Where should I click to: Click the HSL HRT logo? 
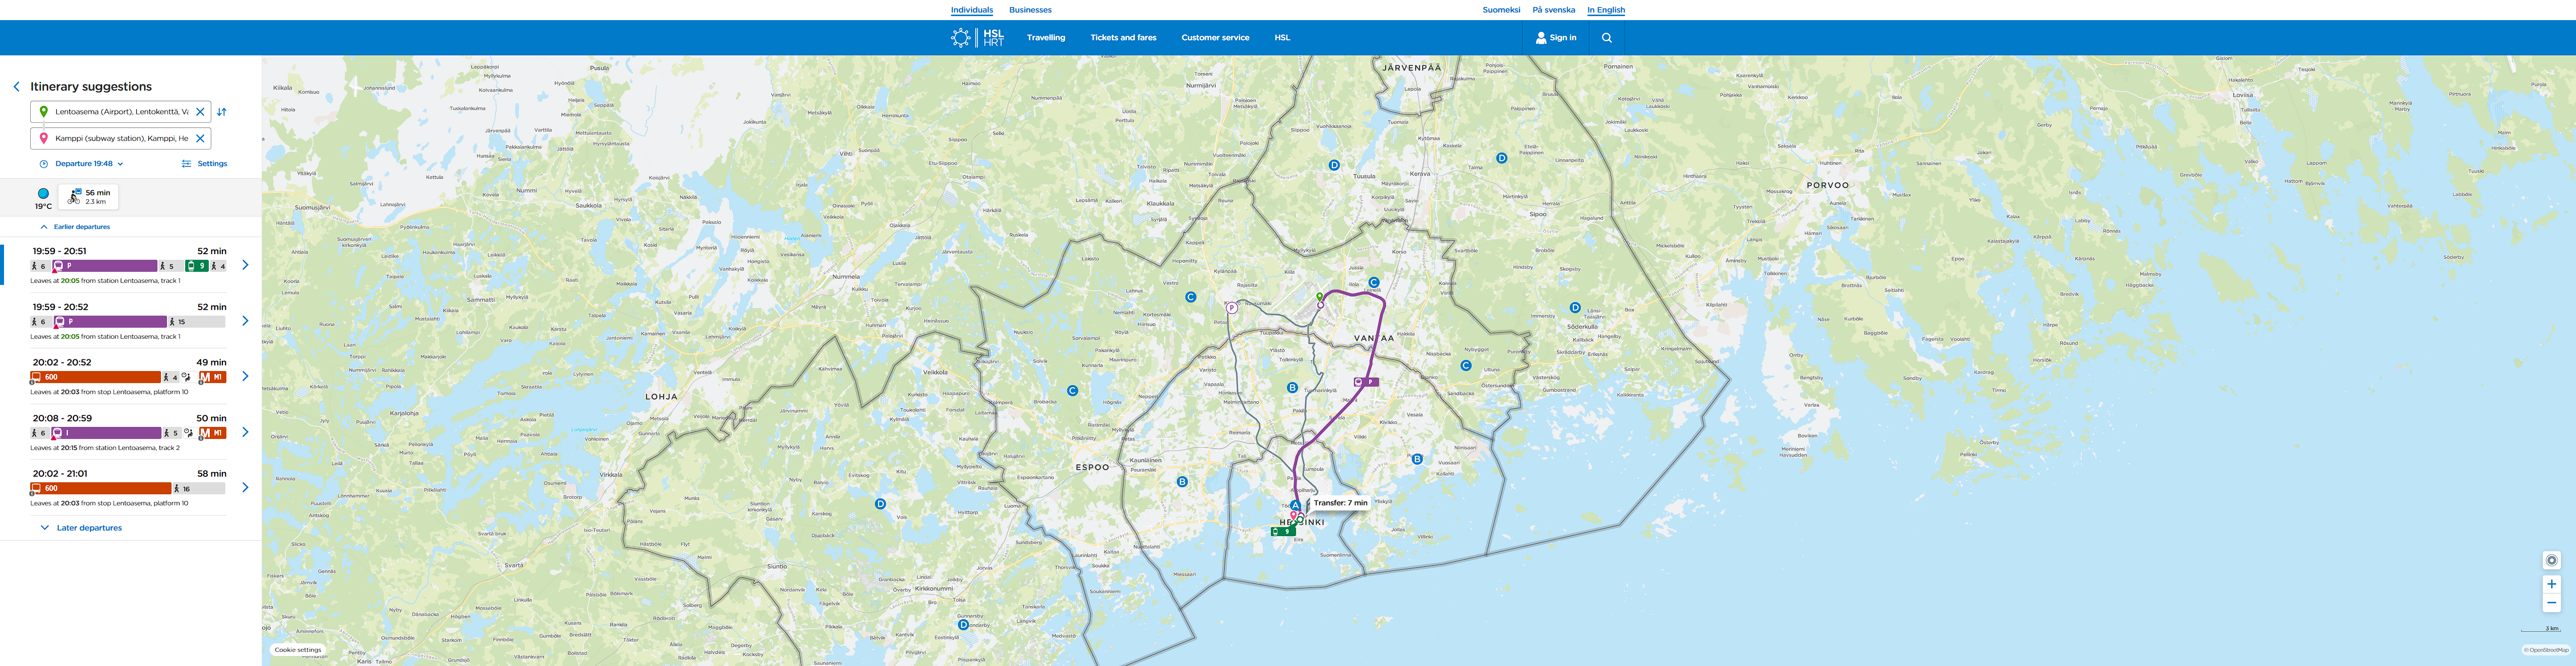[x=977, y=38]
